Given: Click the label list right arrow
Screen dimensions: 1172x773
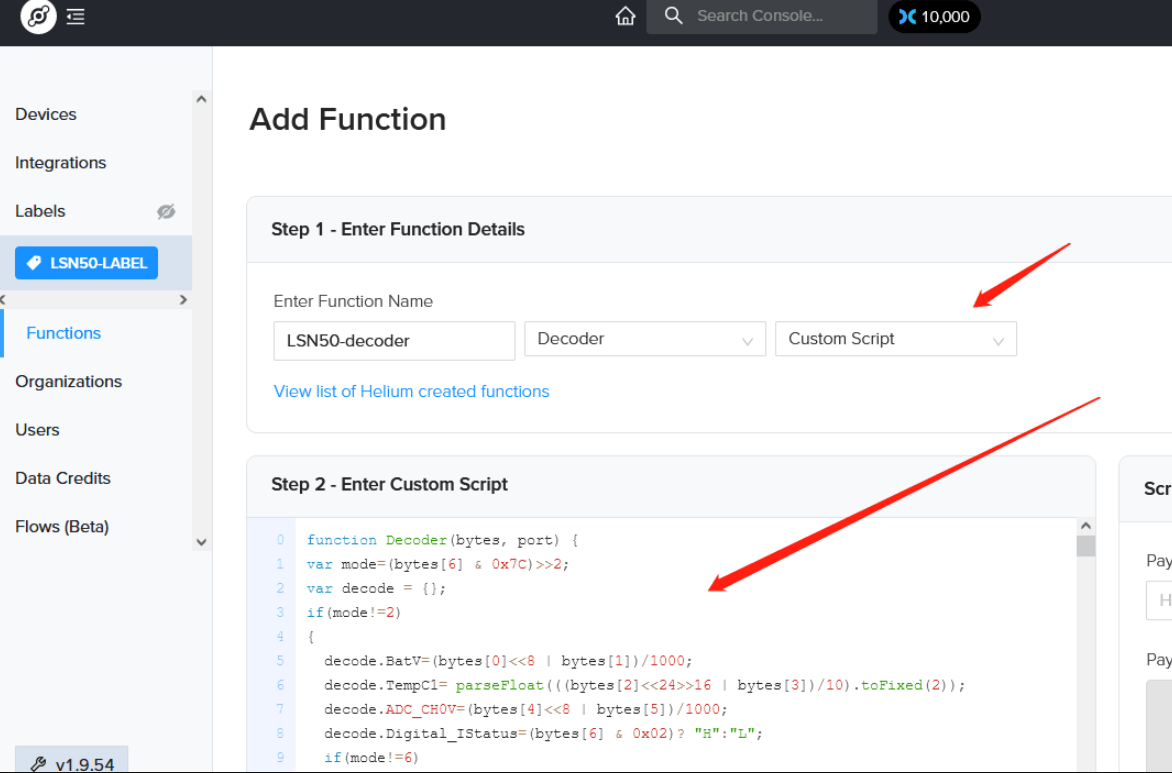Looking at the screenshot, I should tap(183, 300).
